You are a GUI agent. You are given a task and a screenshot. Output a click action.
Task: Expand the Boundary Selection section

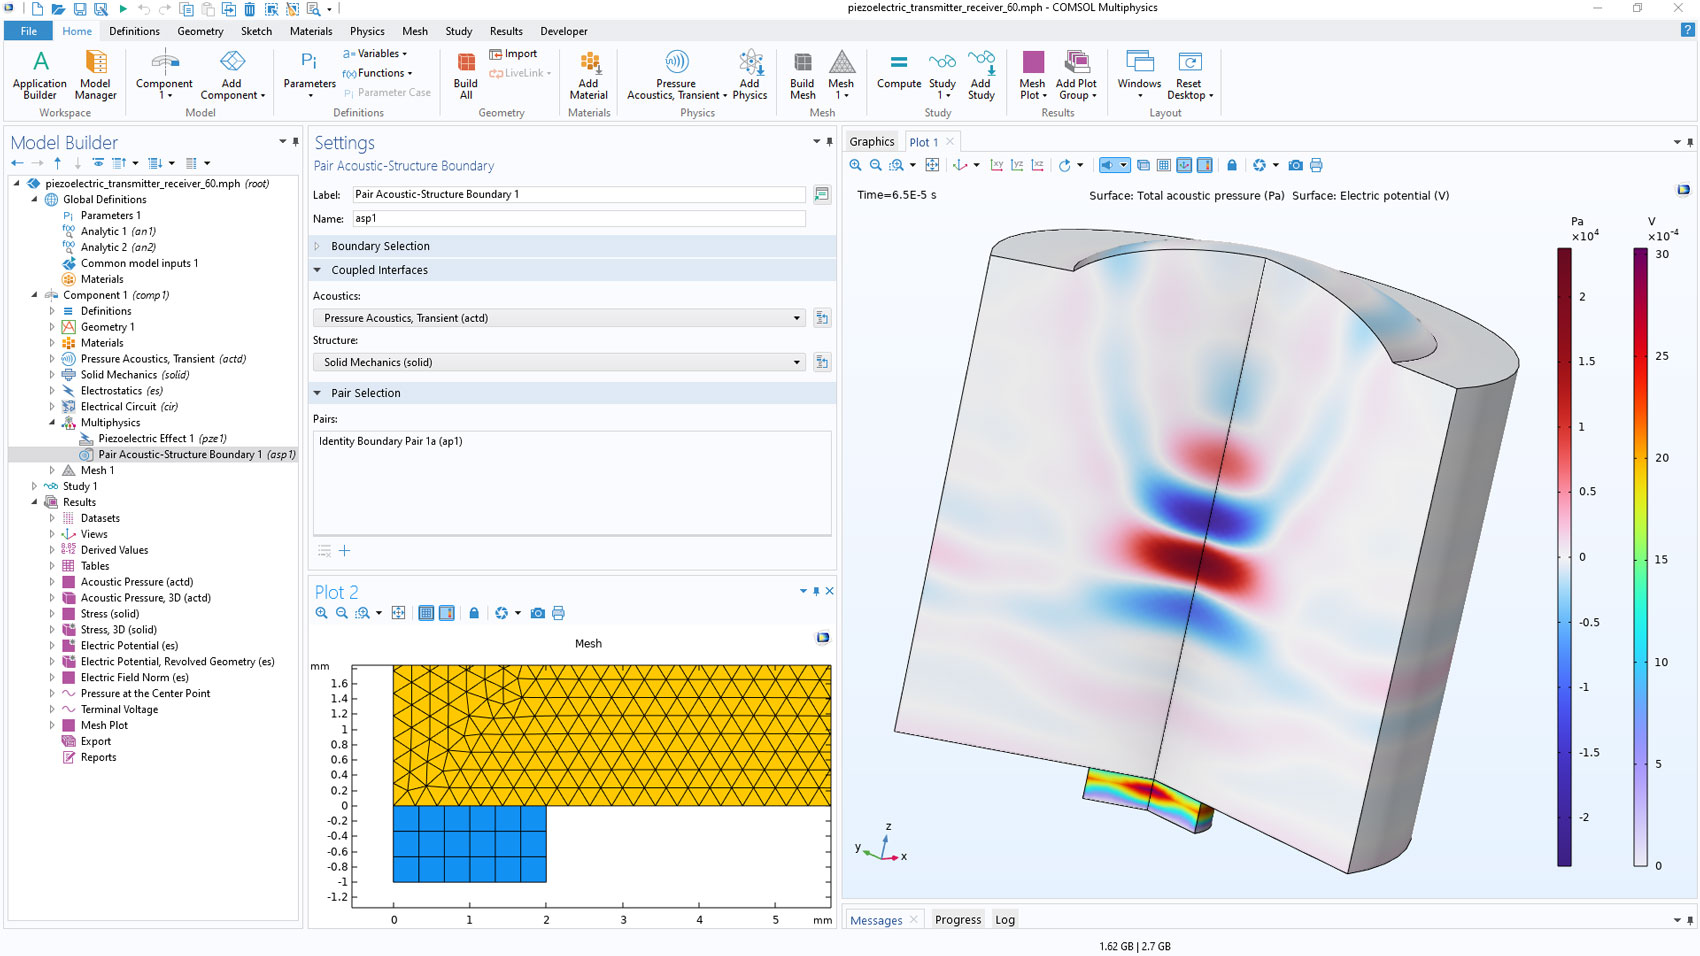pyautogui.click(x=380, y=246)
